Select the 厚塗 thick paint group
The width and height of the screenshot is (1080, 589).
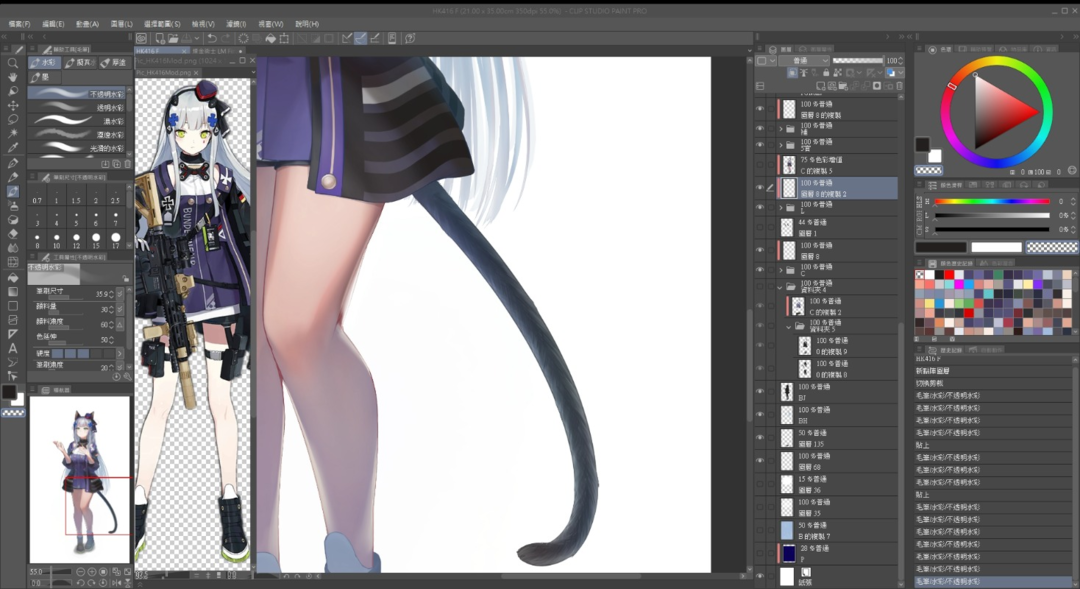pos(114,63)
